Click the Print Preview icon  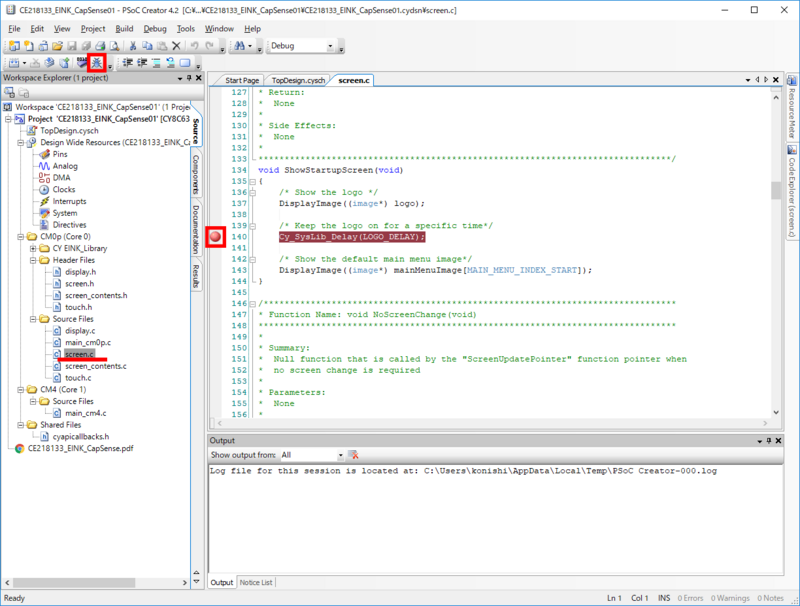[x=115, y=46]
